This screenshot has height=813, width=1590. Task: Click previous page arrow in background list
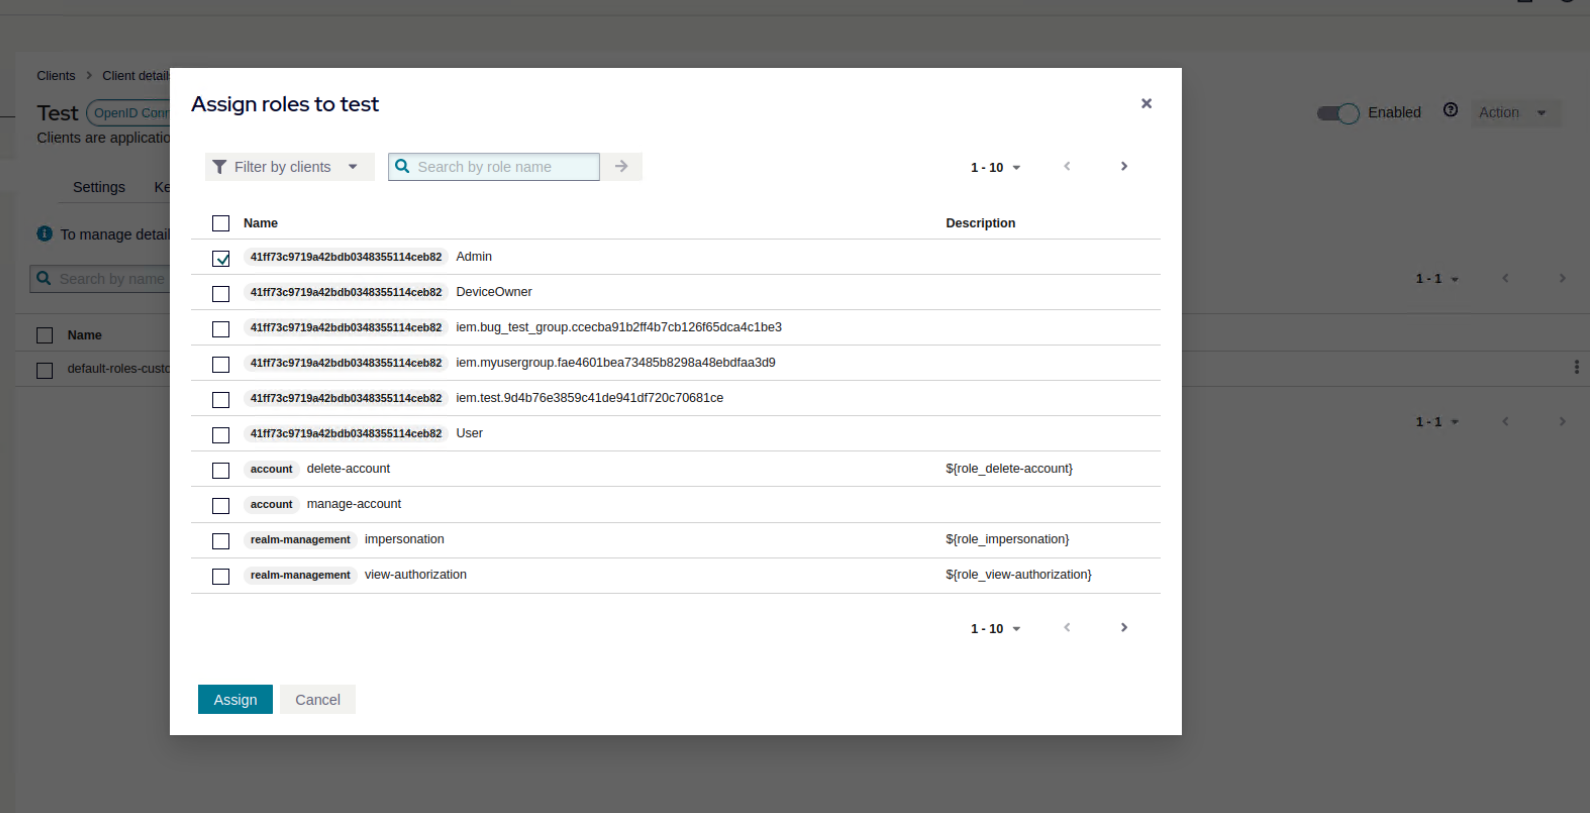[x=1505, y=278]
